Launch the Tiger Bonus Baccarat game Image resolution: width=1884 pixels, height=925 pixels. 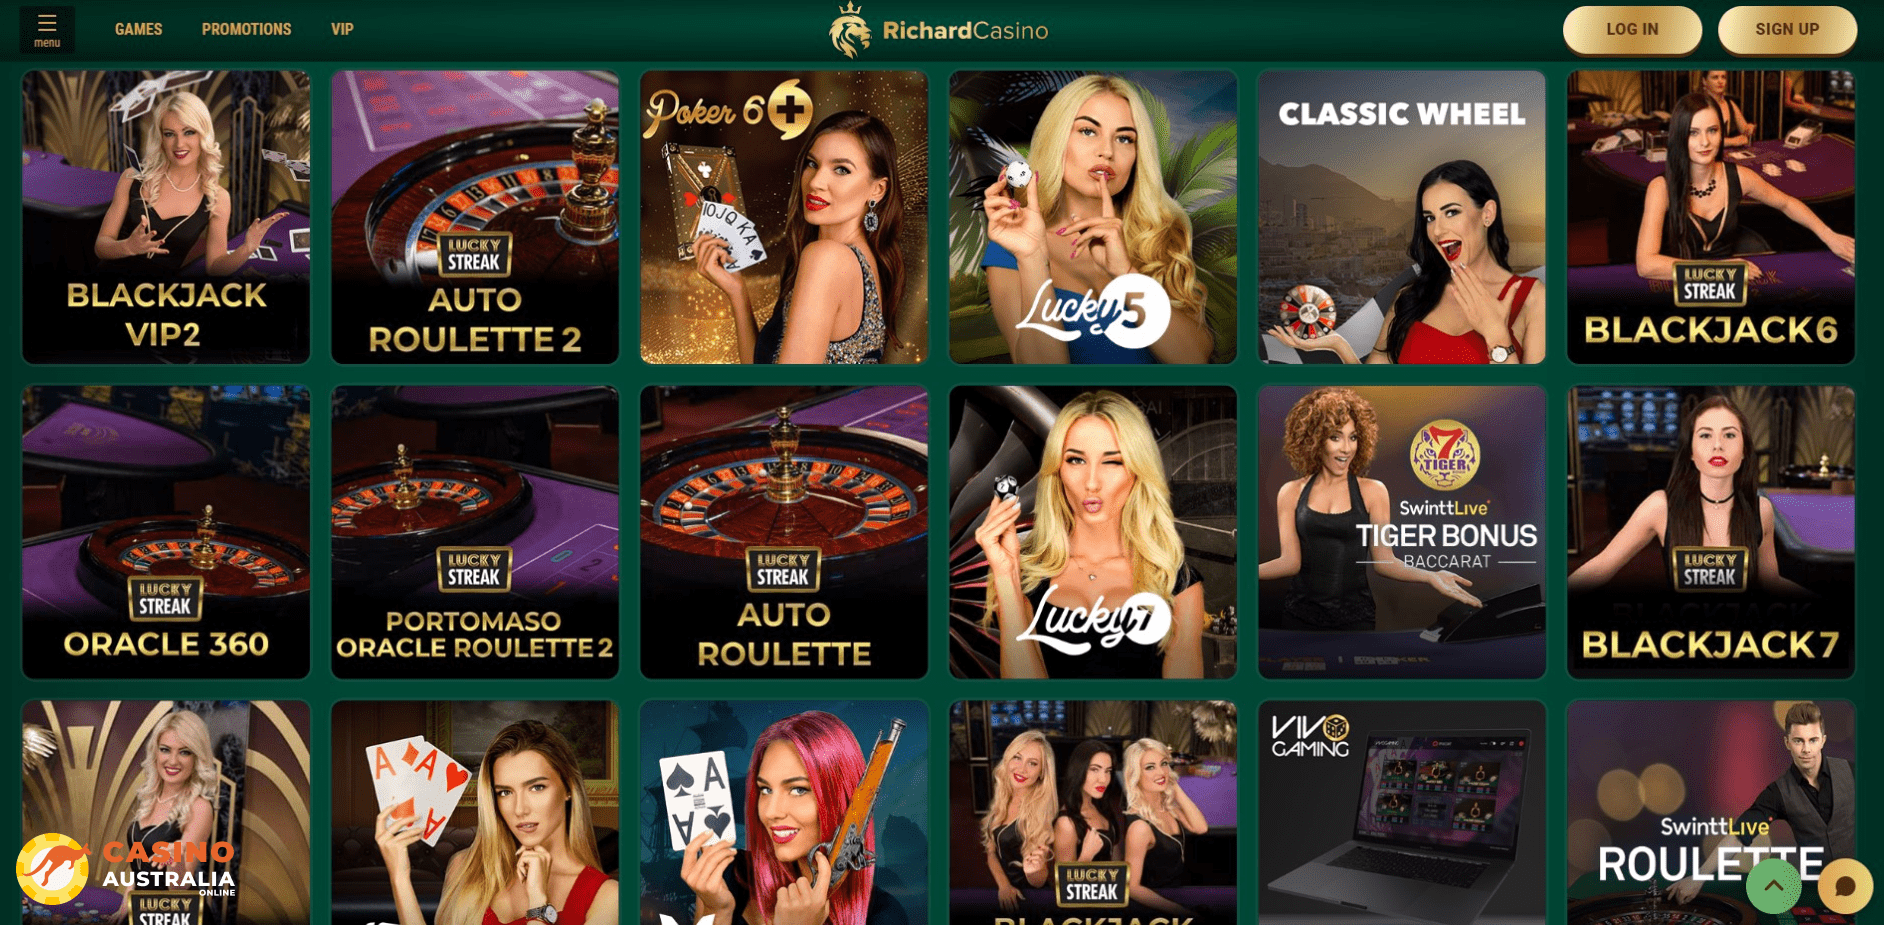[x=1402, y=532]
